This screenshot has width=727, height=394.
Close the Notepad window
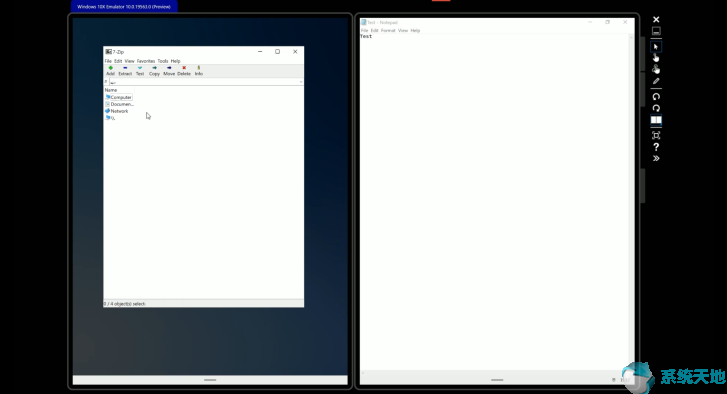coord(625,22)
